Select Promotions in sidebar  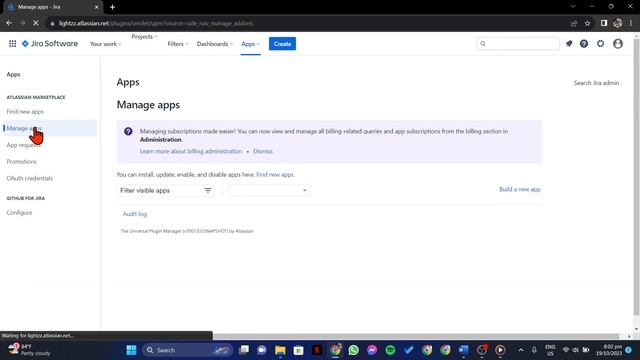21,162
